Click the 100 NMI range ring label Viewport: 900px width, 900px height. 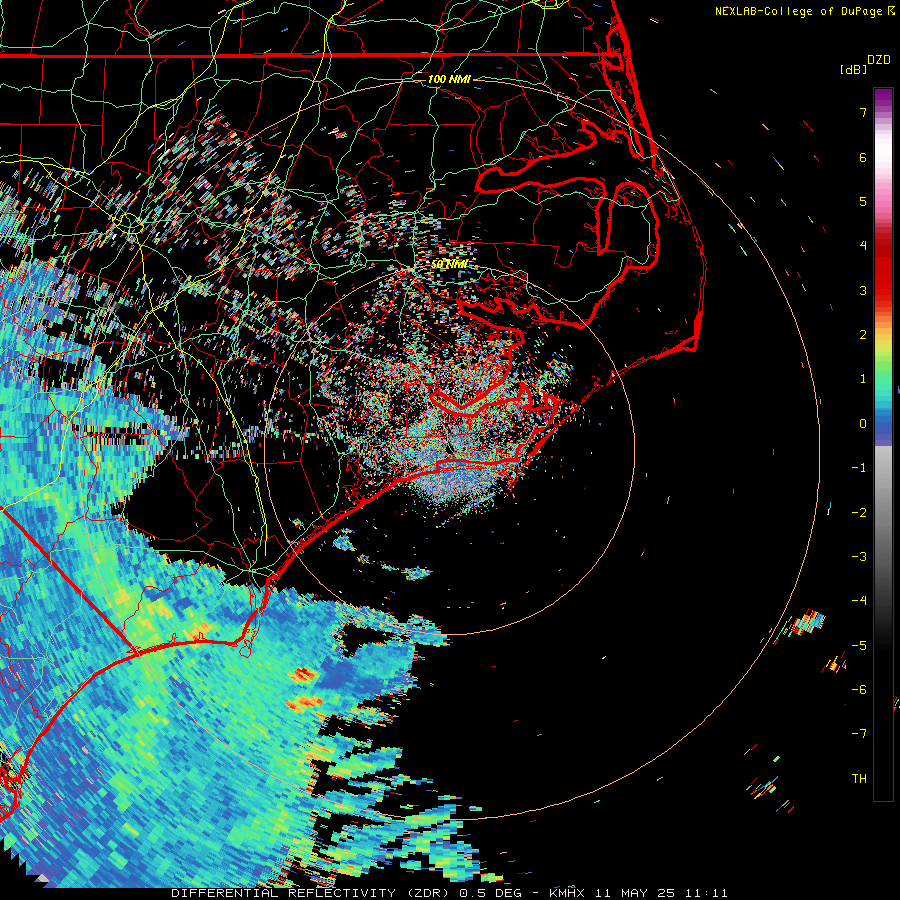(x=449, y=79)
